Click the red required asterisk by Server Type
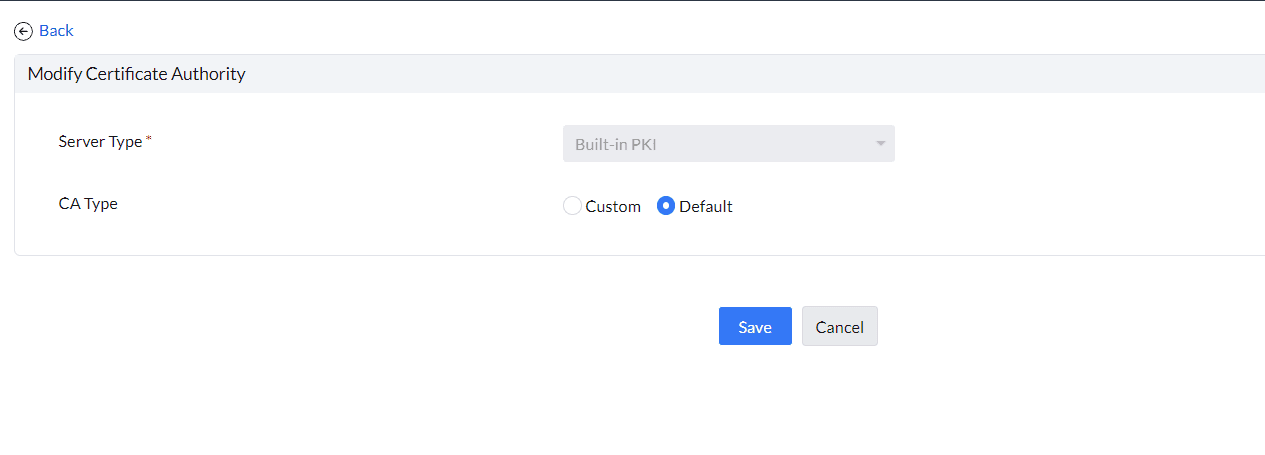 pos(149,140)
